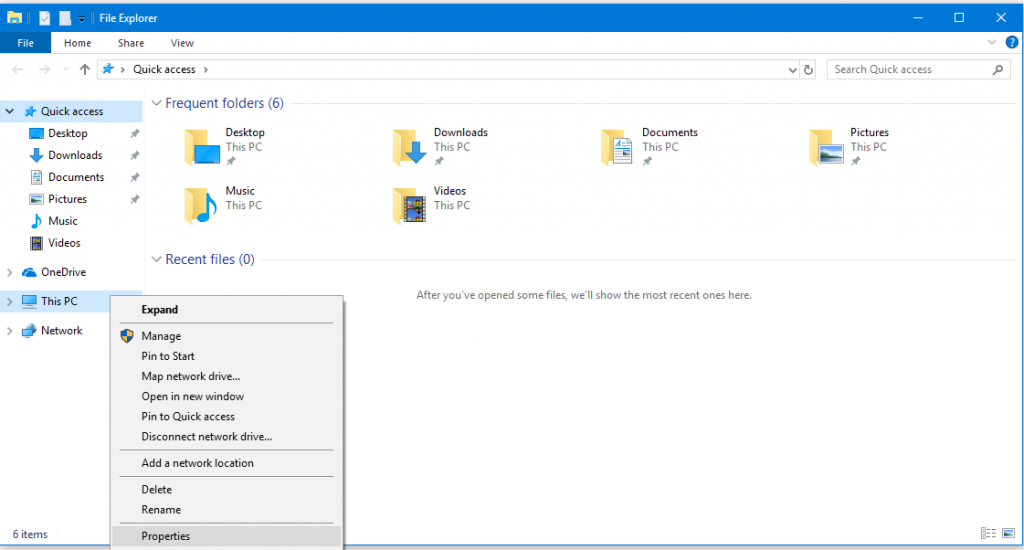
Task: Click the pin icon beside sidebar Desktop
Action: coord(135,133)
